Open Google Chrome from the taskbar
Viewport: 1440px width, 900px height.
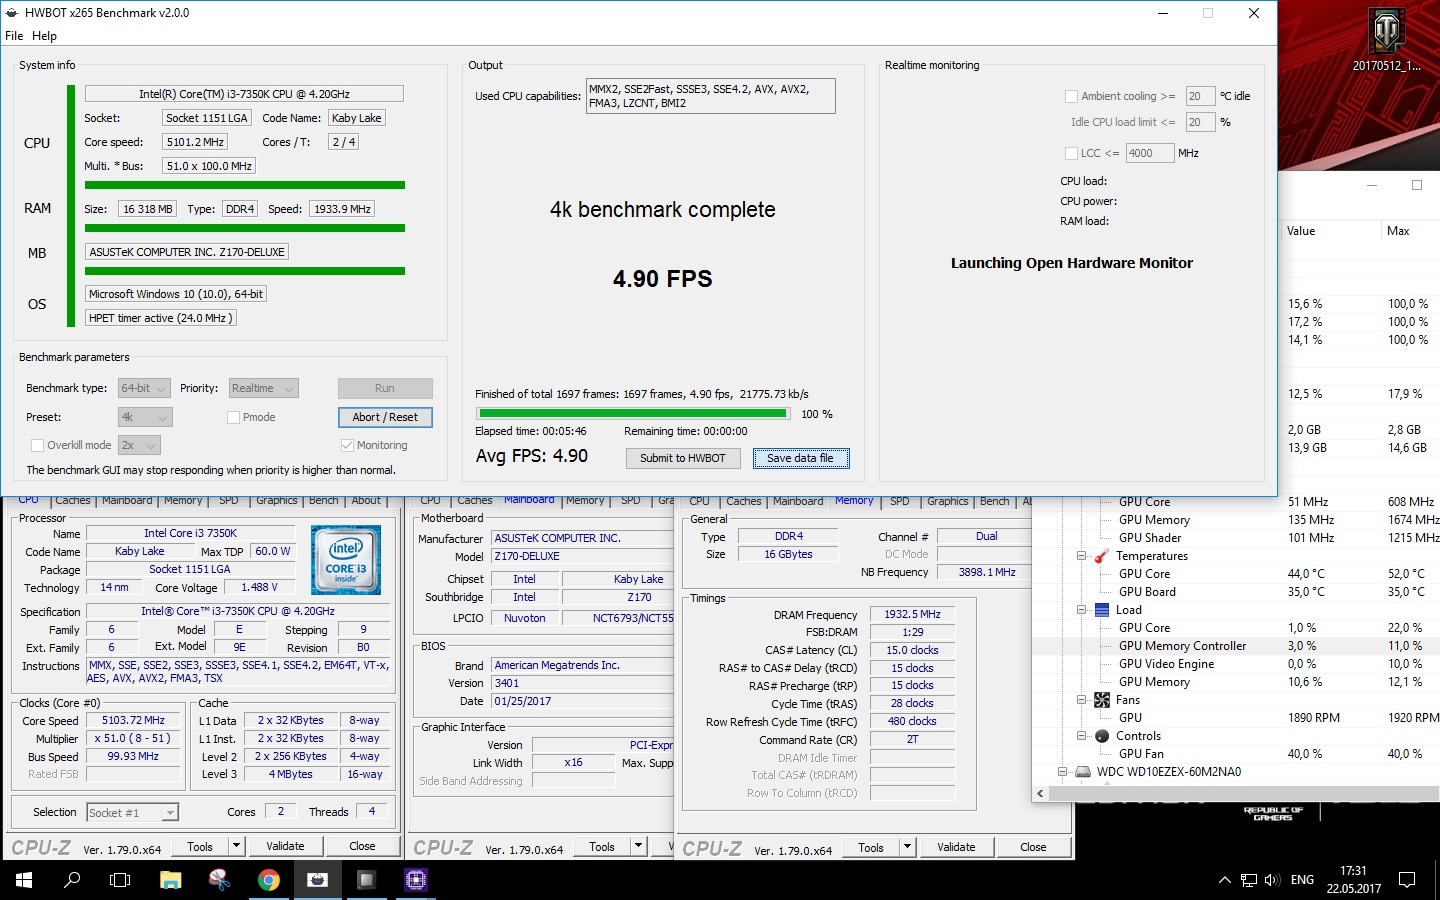pos(268,880)
